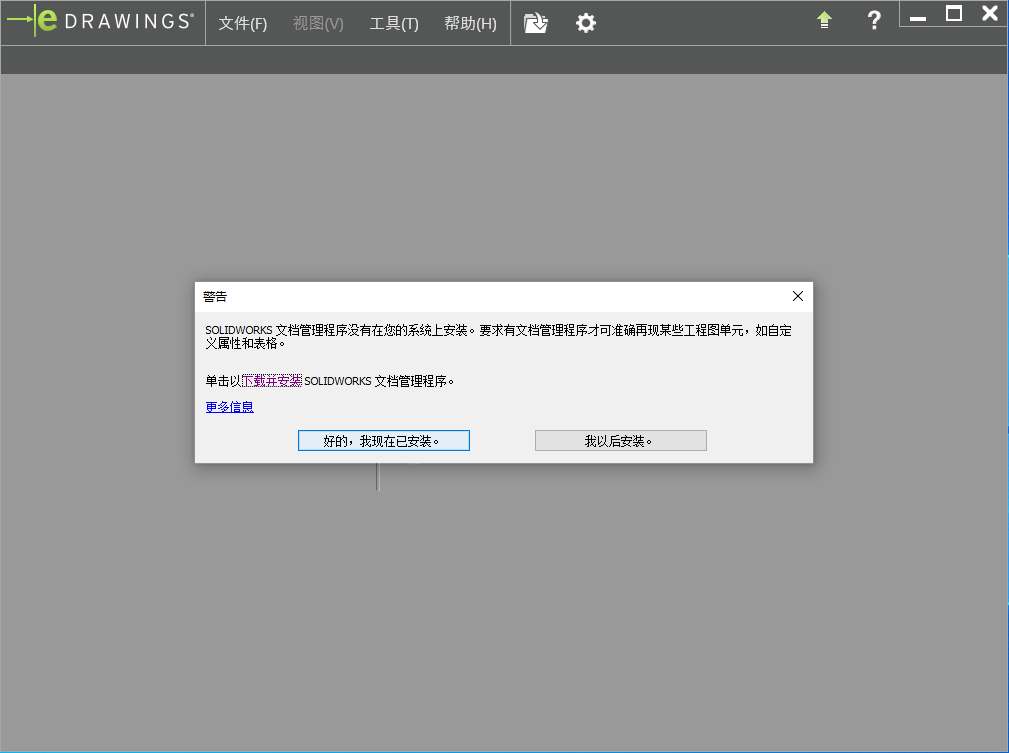The height and width of the screenshot is (753, 1009).
Task: Open the 更多信息 link
Action: pyautogui.click(x=230, y=407)
